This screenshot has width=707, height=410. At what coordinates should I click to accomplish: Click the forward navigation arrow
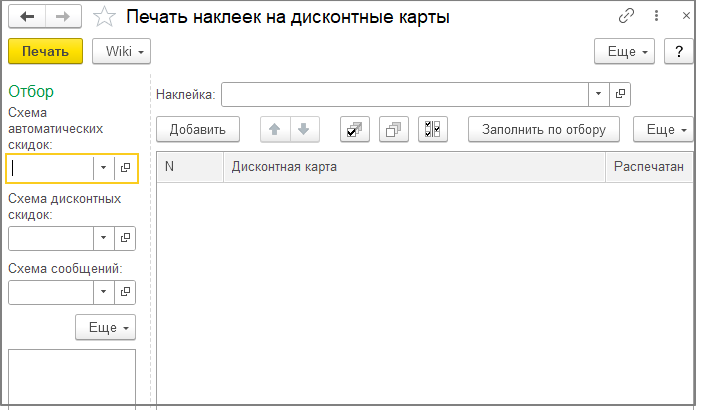click(62, 16)
